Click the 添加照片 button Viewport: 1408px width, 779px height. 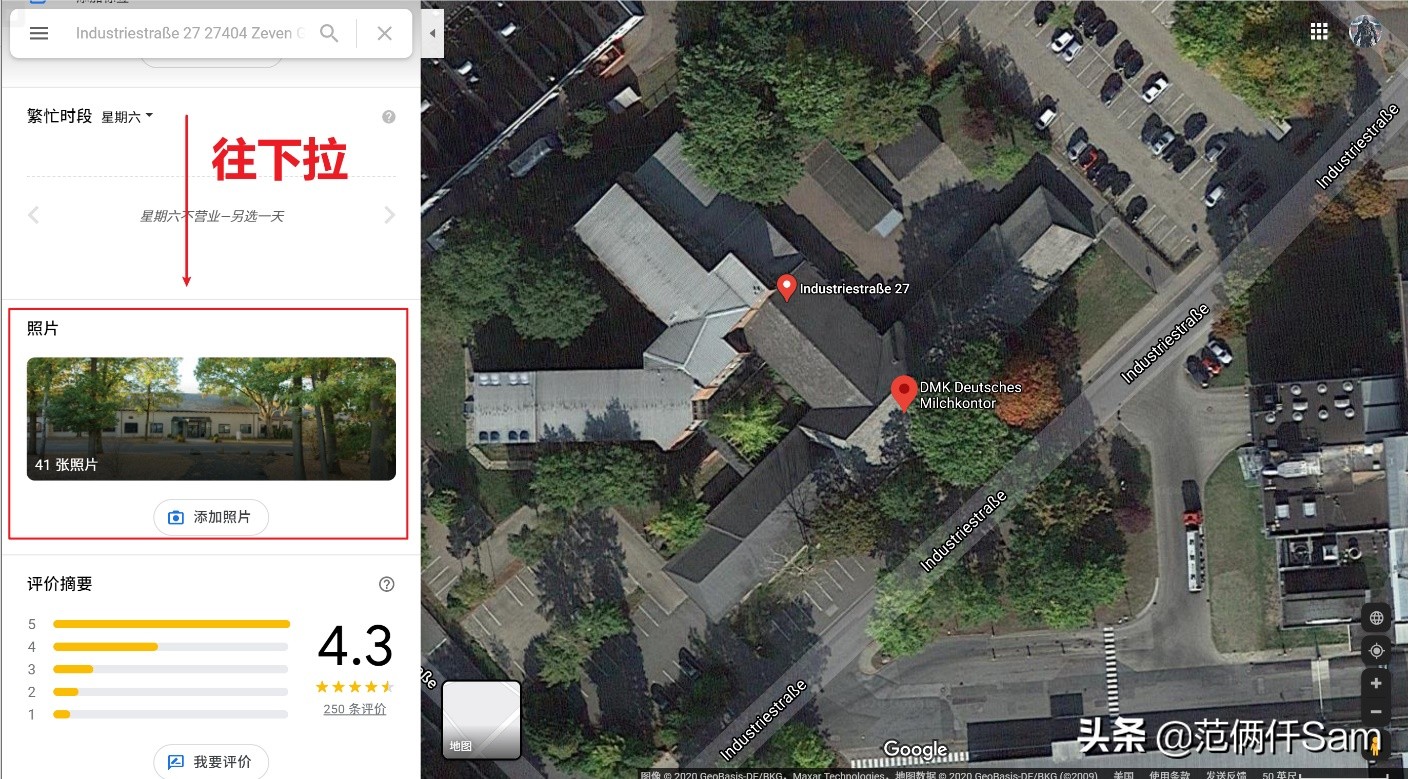(x=211, y=517)
